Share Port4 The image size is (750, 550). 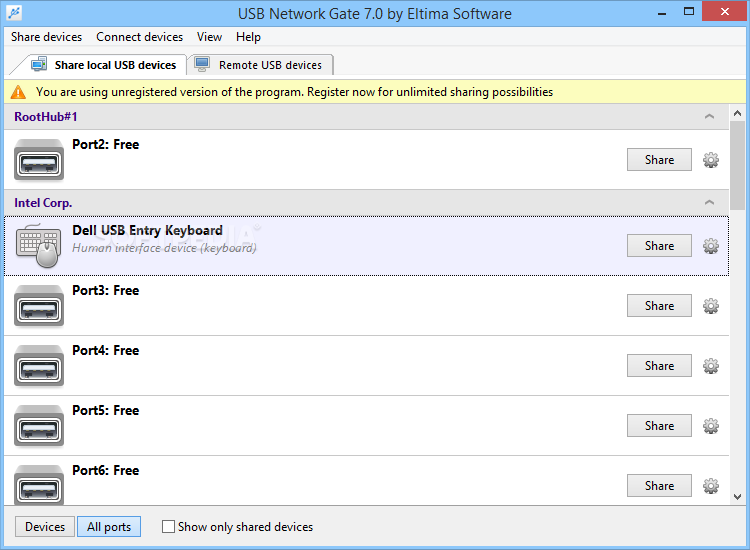[x=659, y=366]
